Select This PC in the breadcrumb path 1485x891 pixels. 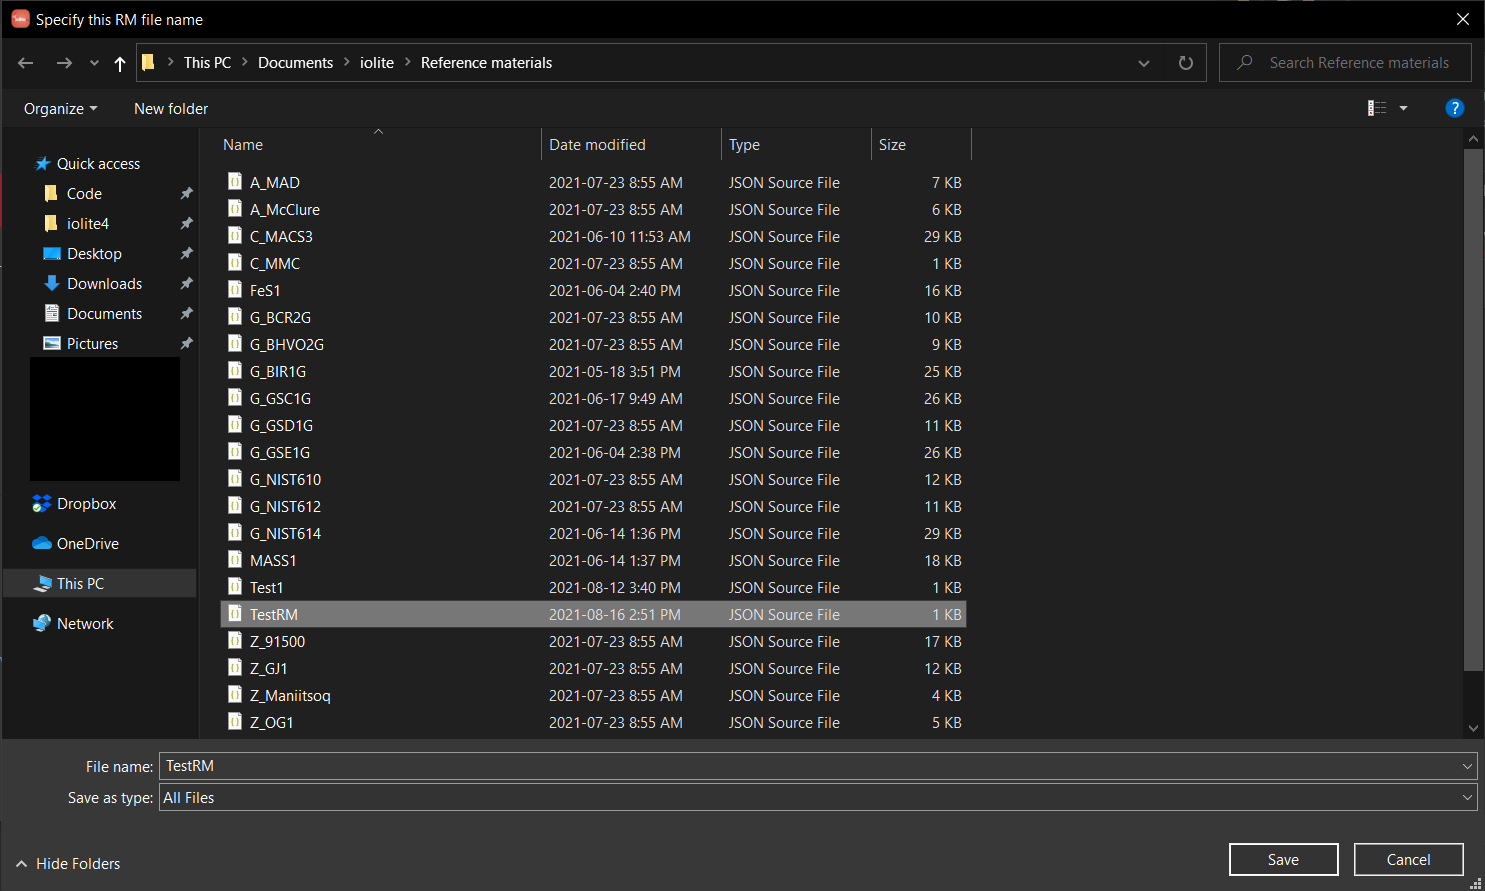[x=207, y=62]
